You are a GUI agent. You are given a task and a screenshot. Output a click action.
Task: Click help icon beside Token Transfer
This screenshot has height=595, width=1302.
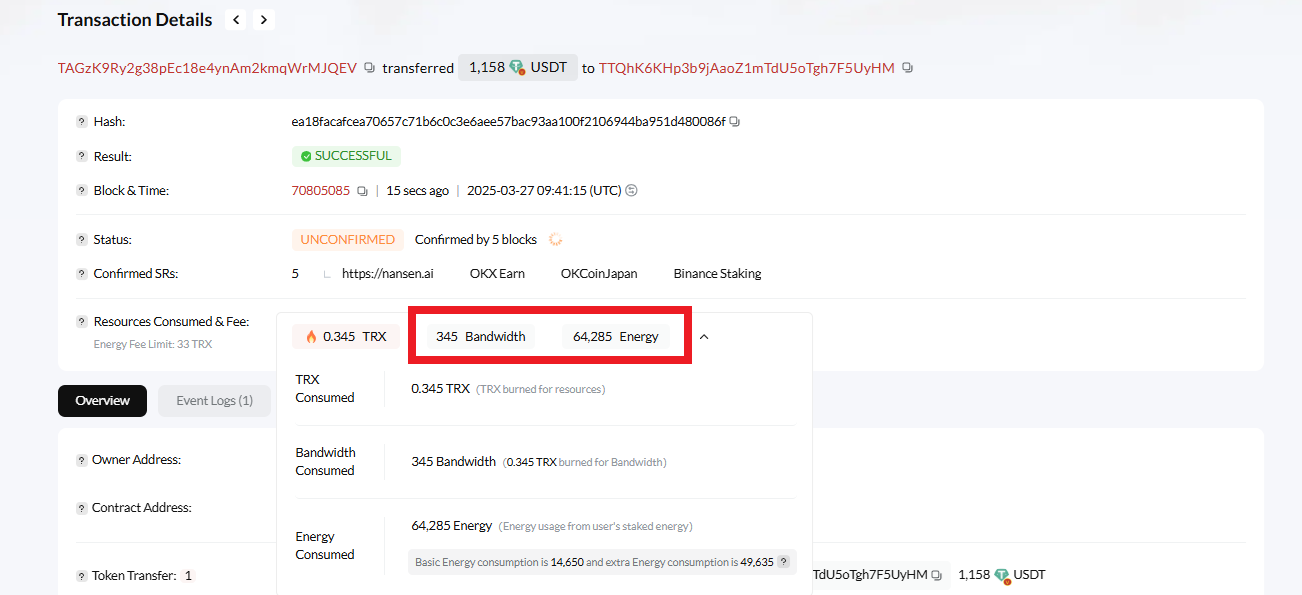point(82,576)
